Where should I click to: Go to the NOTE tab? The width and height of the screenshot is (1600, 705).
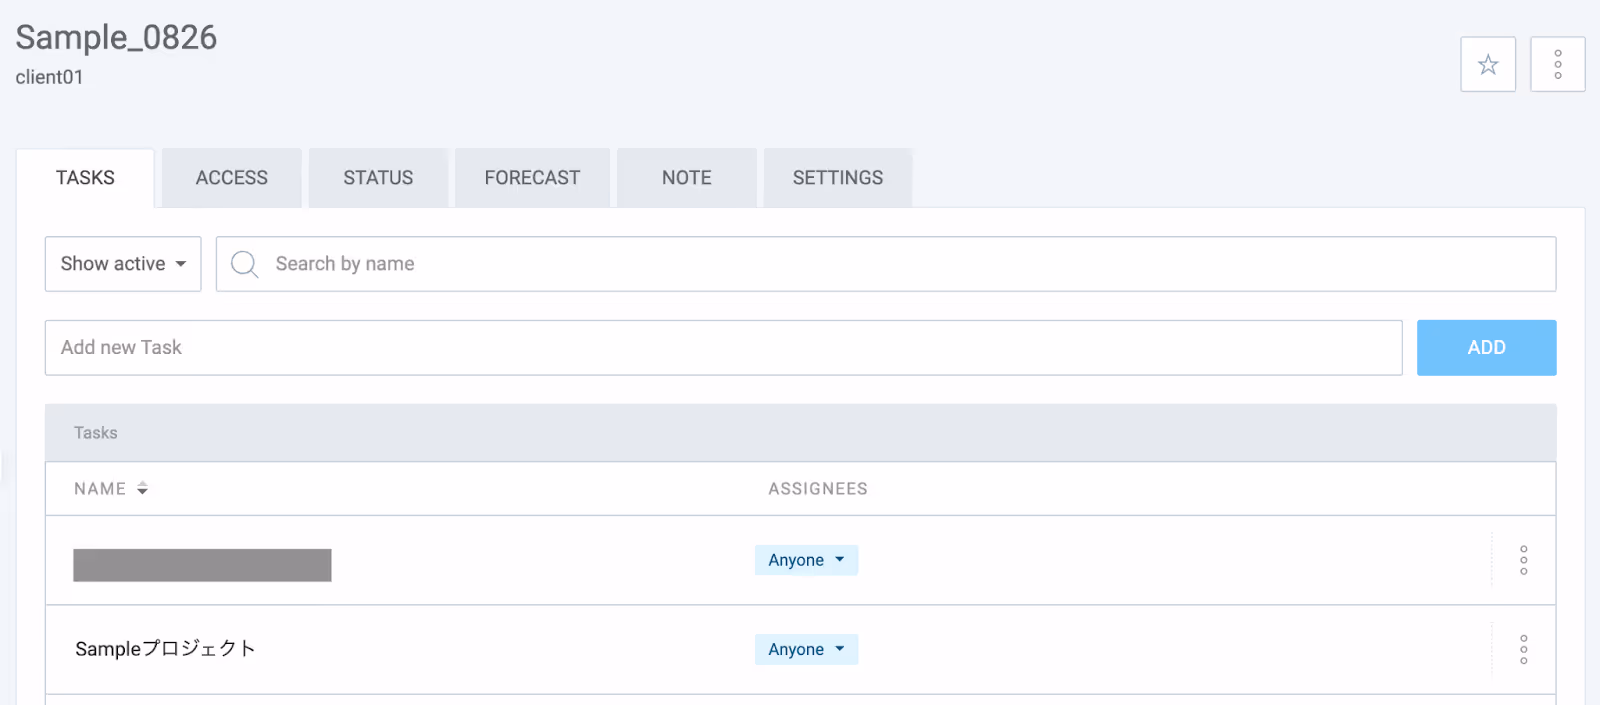[687, 178]
